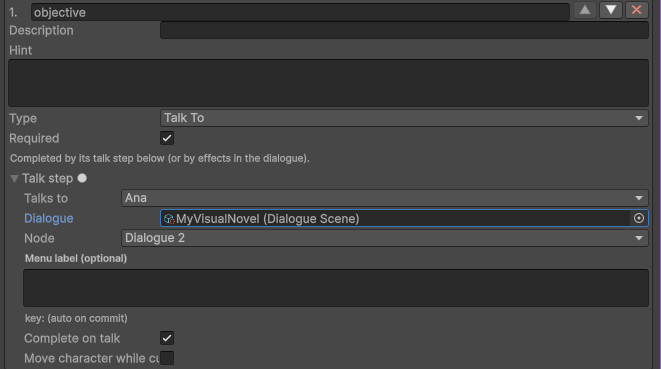The image size is (661, 369).
Task: Click the Menu label (optional) heading
Action: pos(76,259)
